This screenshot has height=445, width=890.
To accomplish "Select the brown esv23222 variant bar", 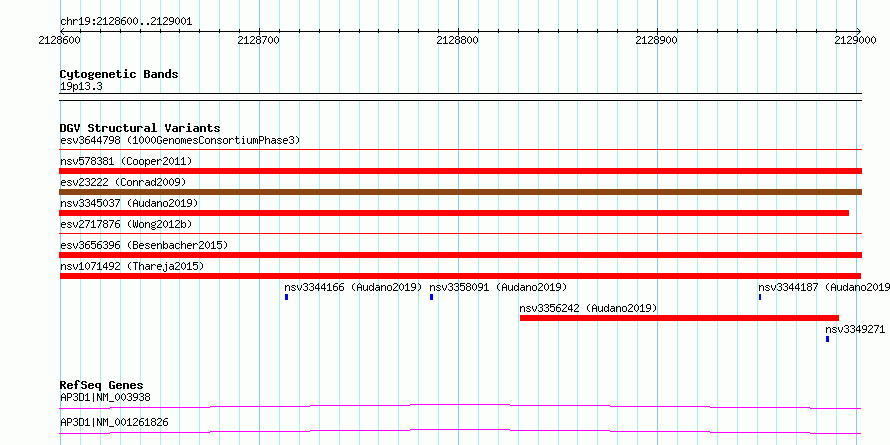I will (x=460, y=192).
